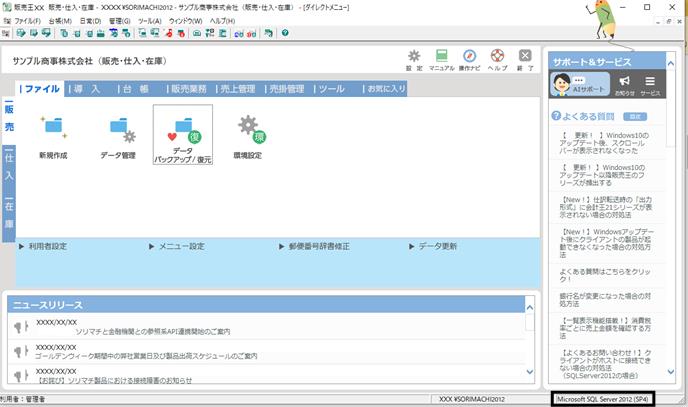This screenshot has width=688, height=407.
Task: Click megaphone icon beside ソリマチと金融機関 news
Action: click(x=20, y=327)
